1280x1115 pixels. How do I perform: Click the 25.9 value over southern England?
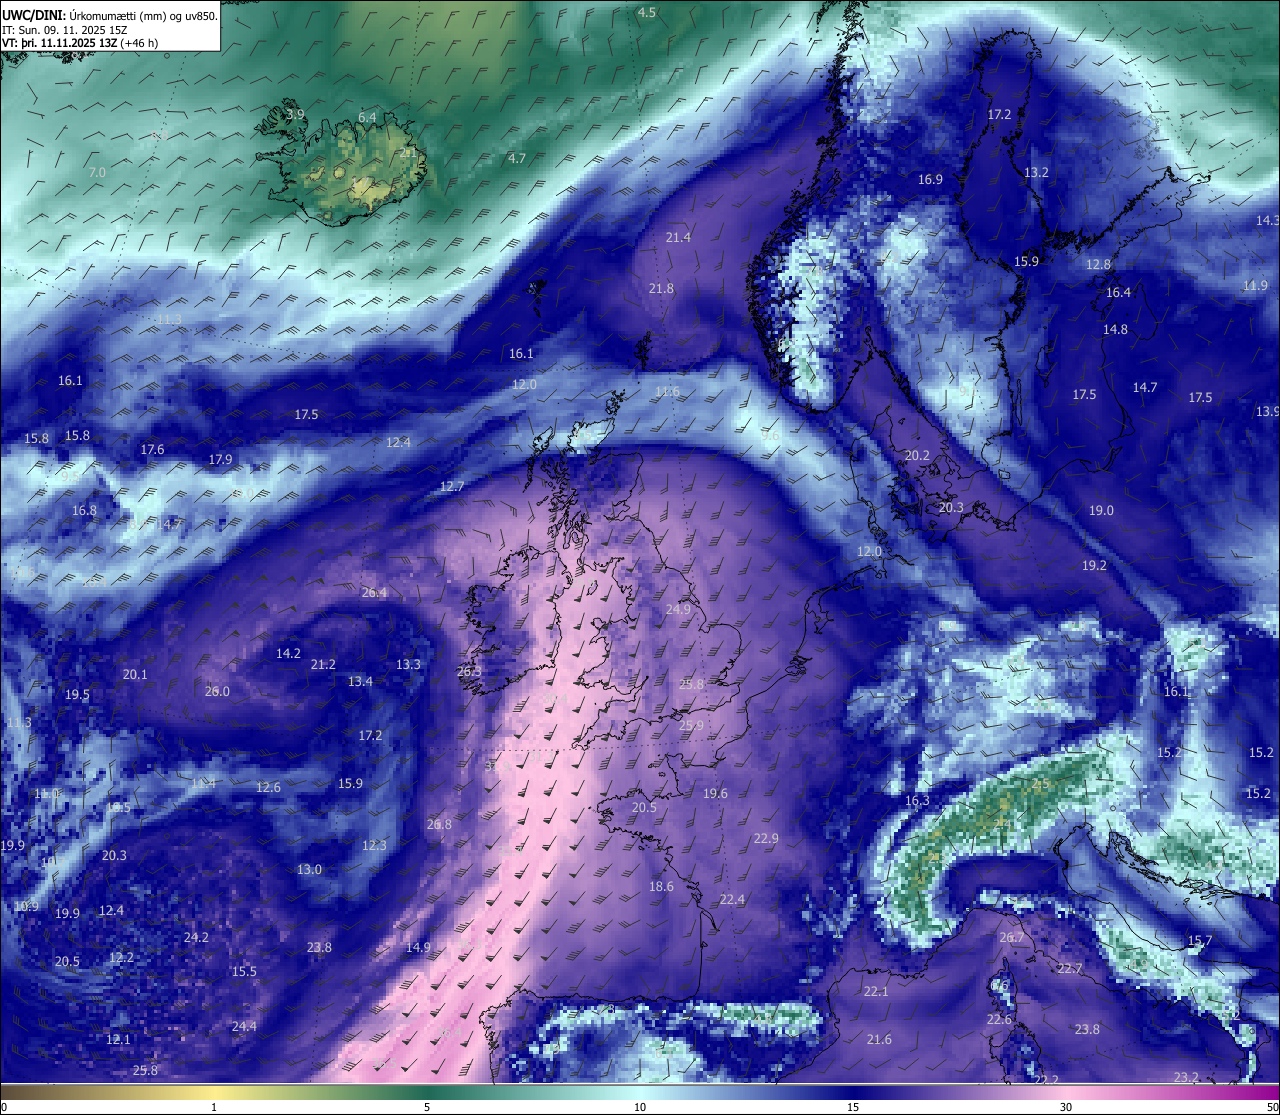click(691, 726)
